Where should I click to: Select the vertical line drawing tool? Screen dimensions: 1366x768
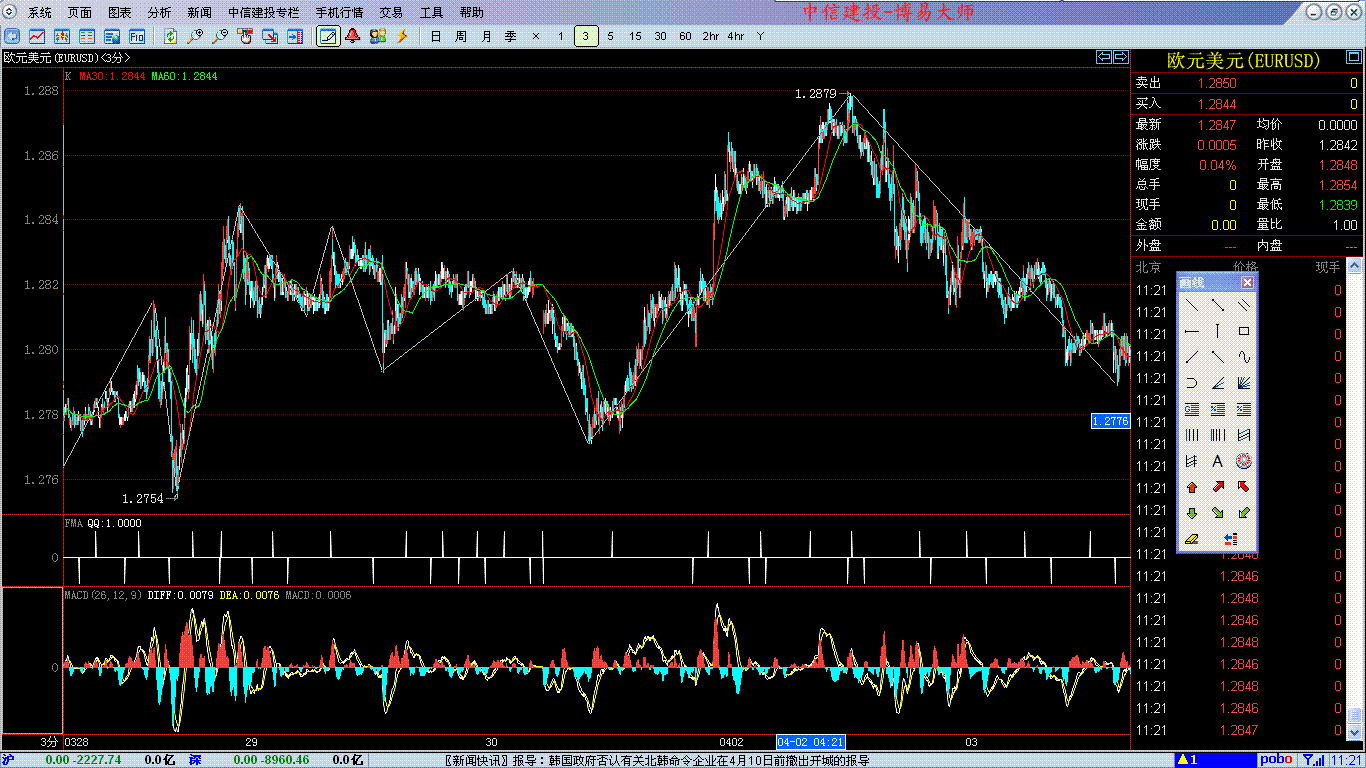click(1218, 331)
